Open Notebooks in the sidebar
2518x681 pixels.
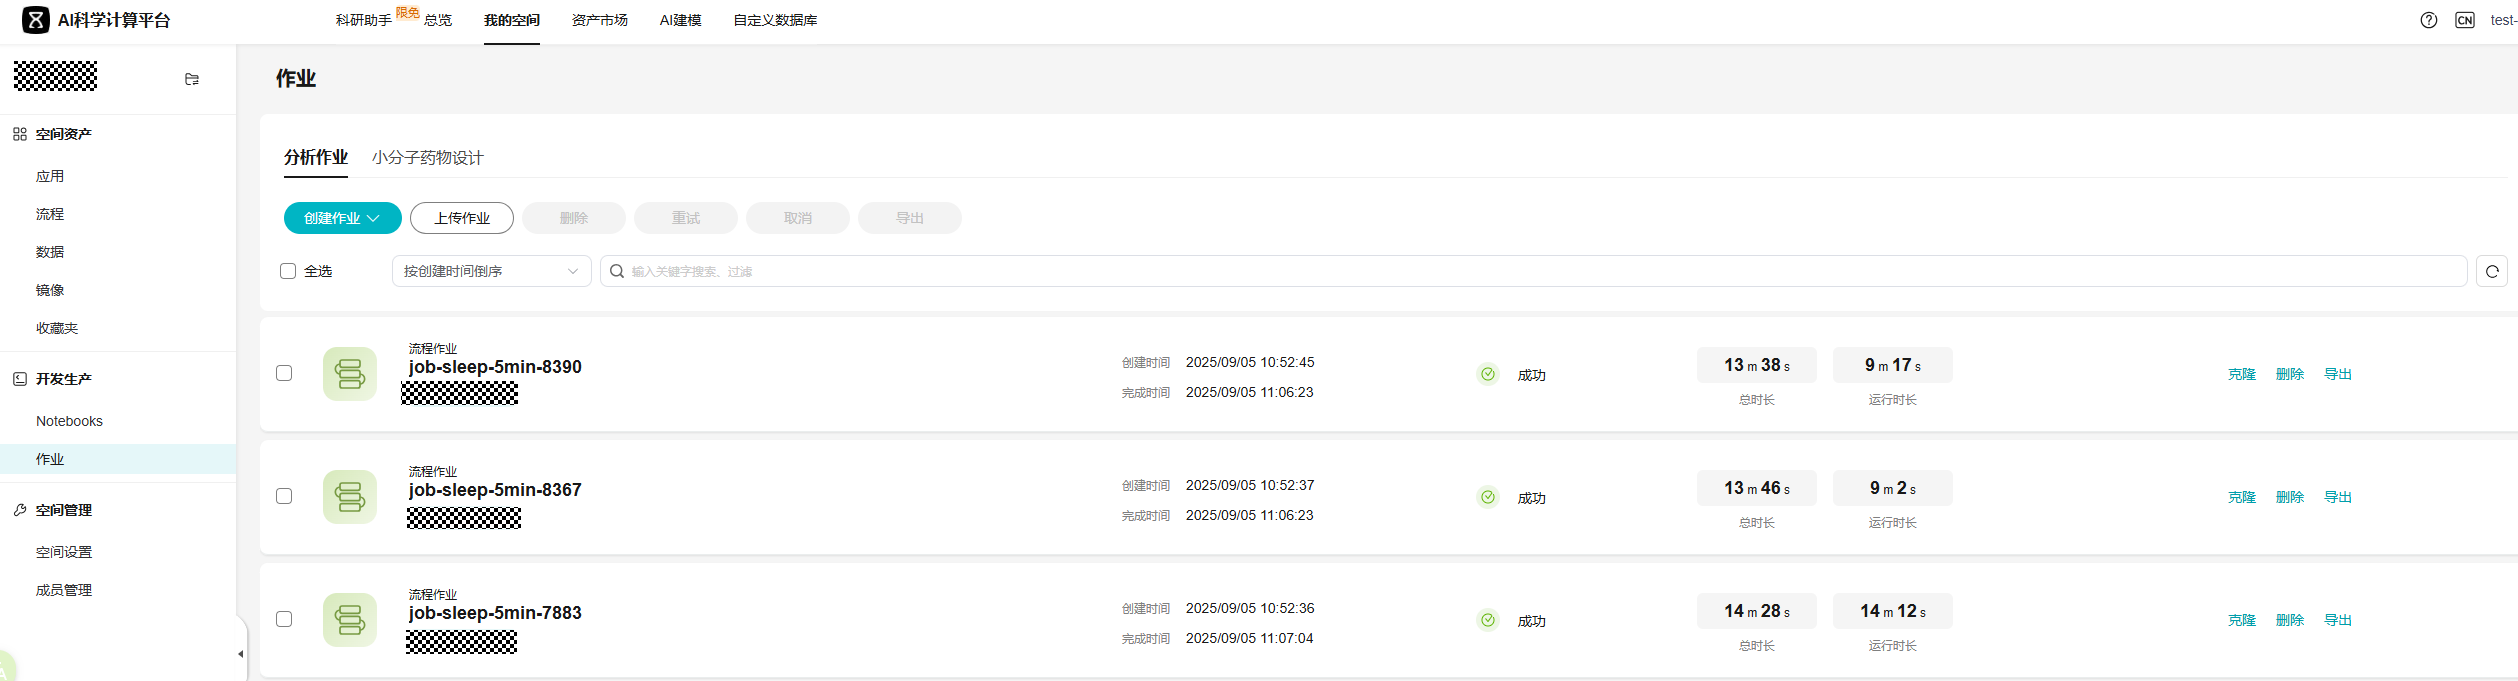pos(69,421)
